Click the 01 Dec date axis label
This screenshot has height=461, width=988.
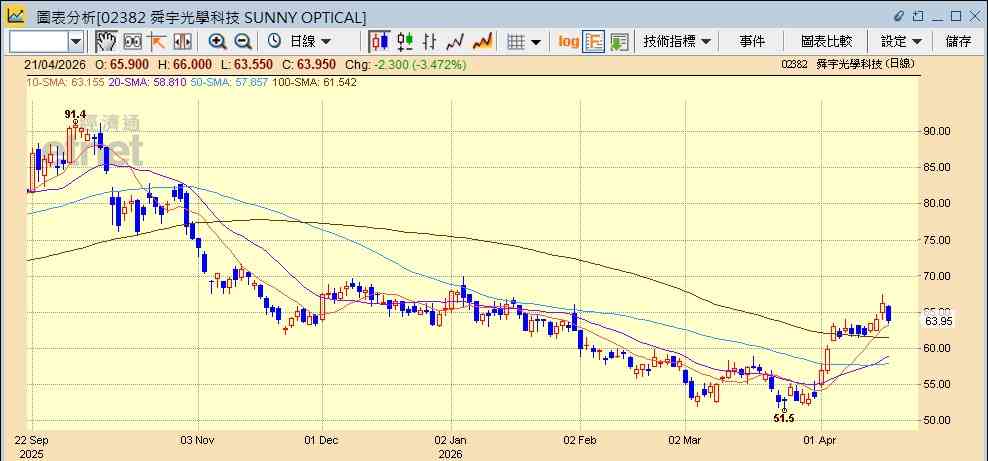[x=322, y=440]
